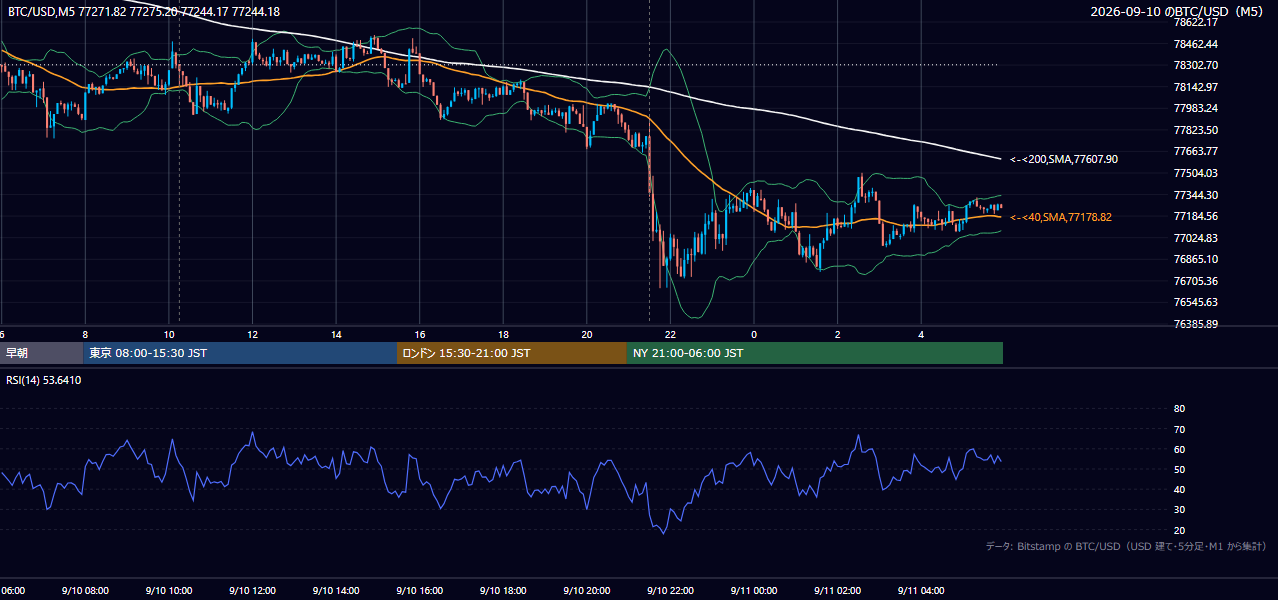Click RSI scale value 60
This screenshot has height=600, width=1278.
(1179, 449)
